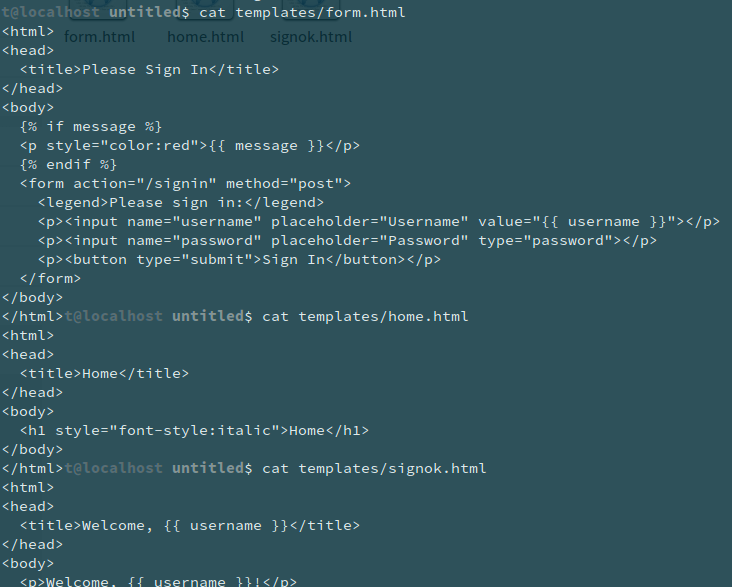Click the 'cat templates/home.html' command text
The width and height of the screenshot is (732, 587).
[365, 317]
